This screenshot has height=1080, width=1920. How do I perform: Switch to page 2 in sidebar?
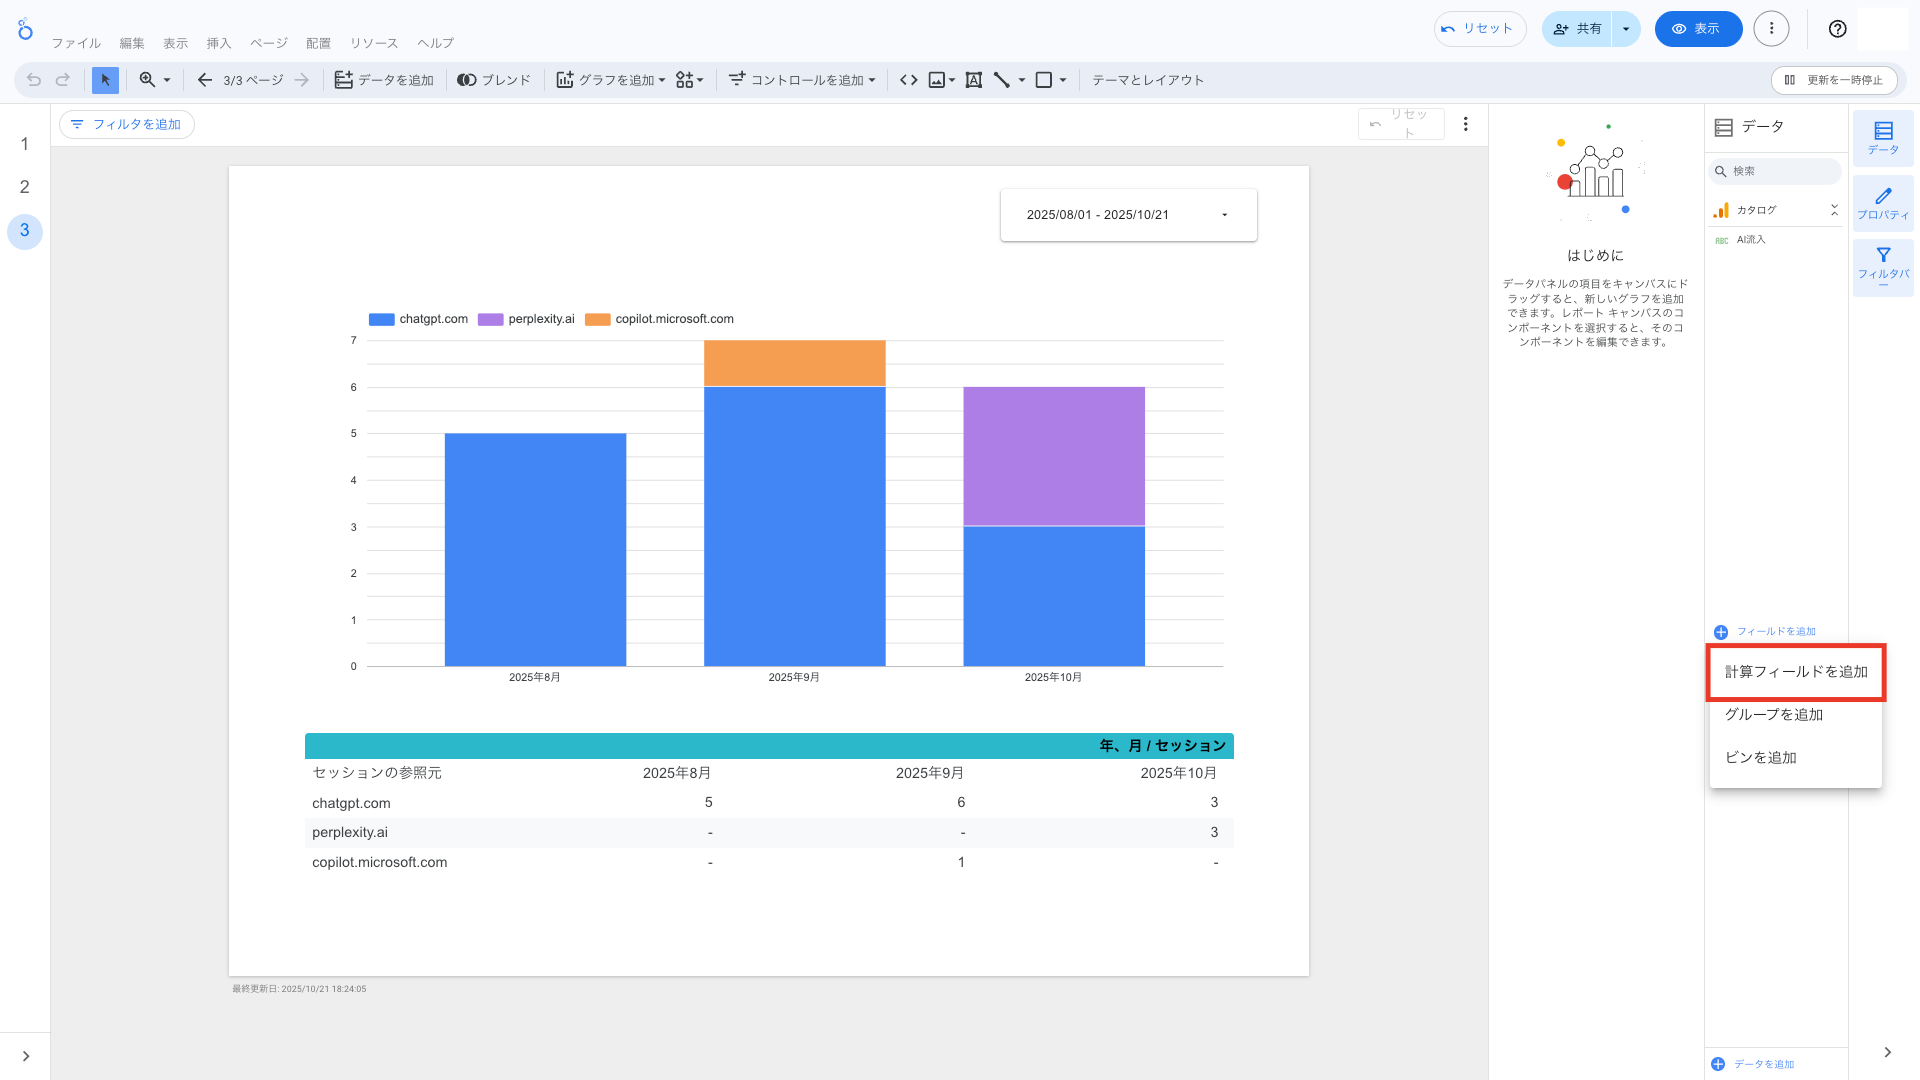click(x=25, y=187)
